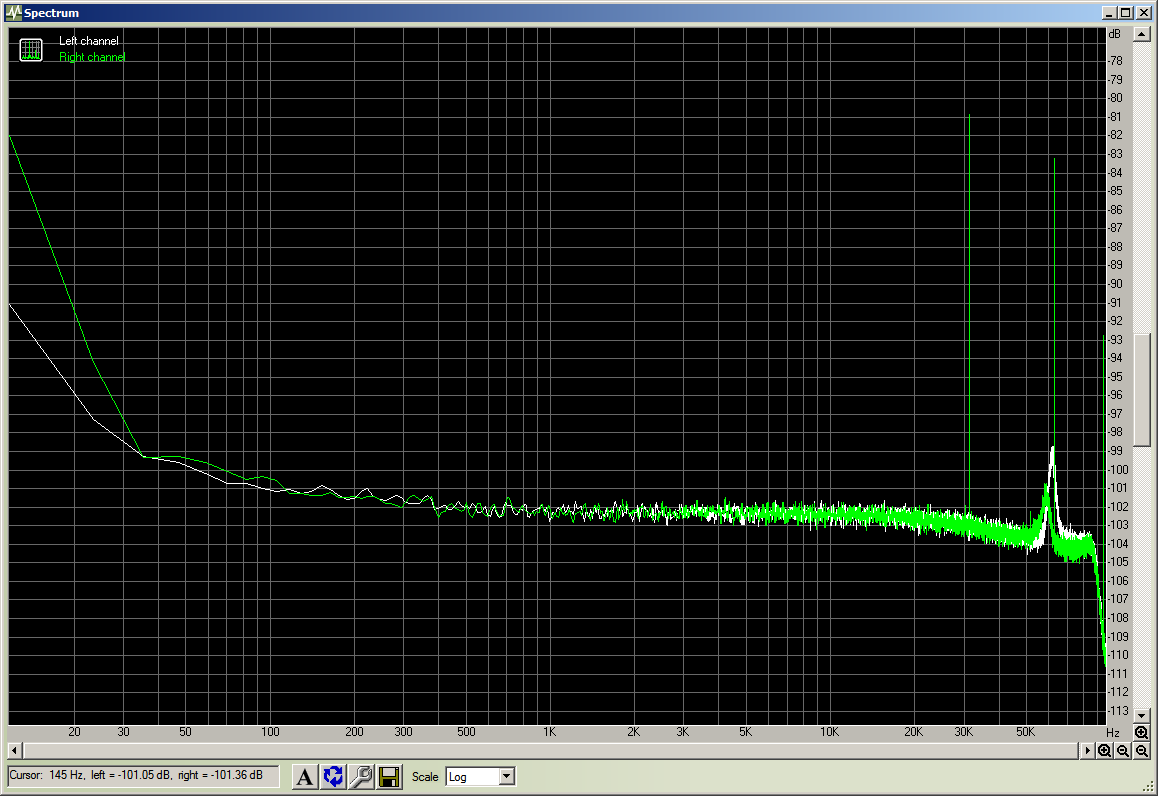Screen dimensions: 1158x796
Task: Click the green Right channel legend label
Action: click(x=92, y=57)
